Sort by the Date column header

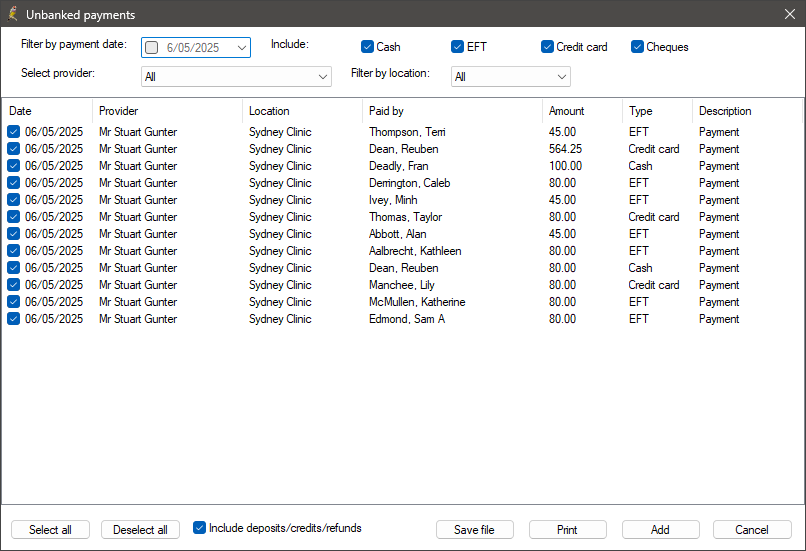click(47, 111)
